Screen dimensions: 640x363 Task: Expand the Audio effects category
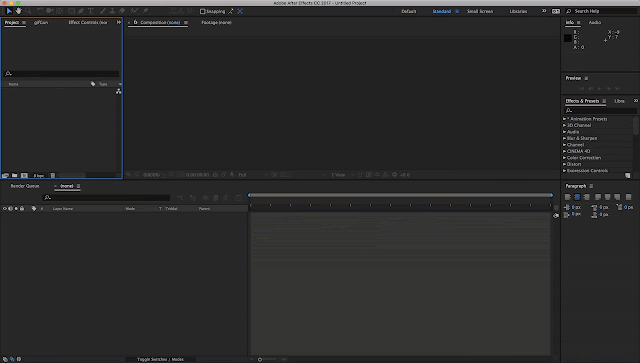click(x=564, y=132)
